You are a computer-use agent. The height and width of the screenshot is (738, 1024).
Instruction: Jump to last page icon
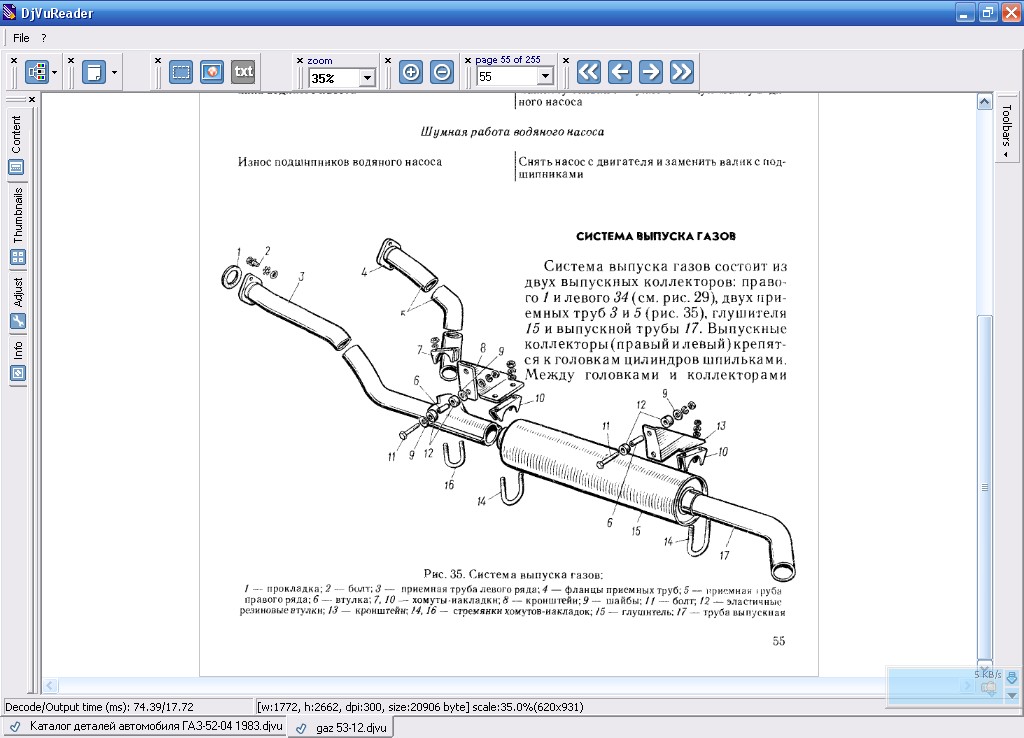[681, 72]
